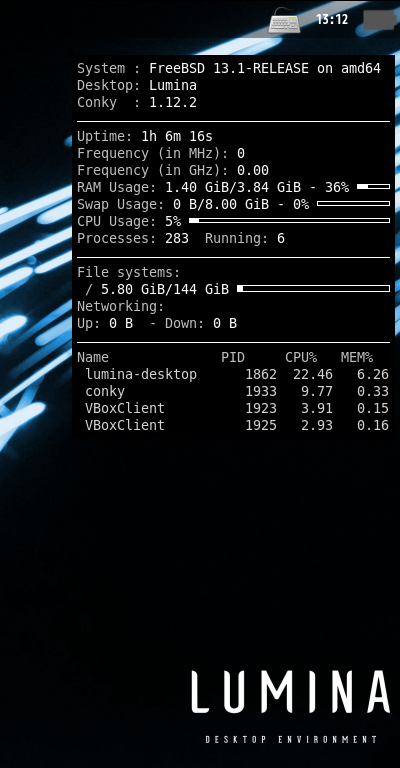Viewport: 400px width, 768px height.
Task: Click the keyboard layout icon in system tray
Action: [284, 21]
